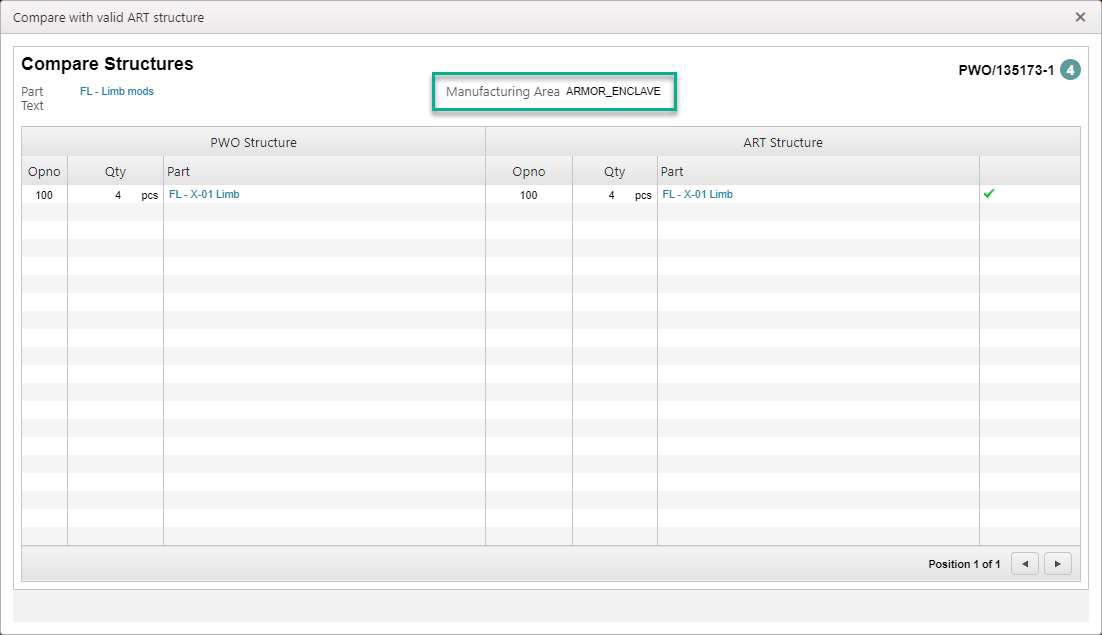Viewport: 1102px width, 635px height.
Task: Select the ART Structure column header
Action: tap(783, 142)
